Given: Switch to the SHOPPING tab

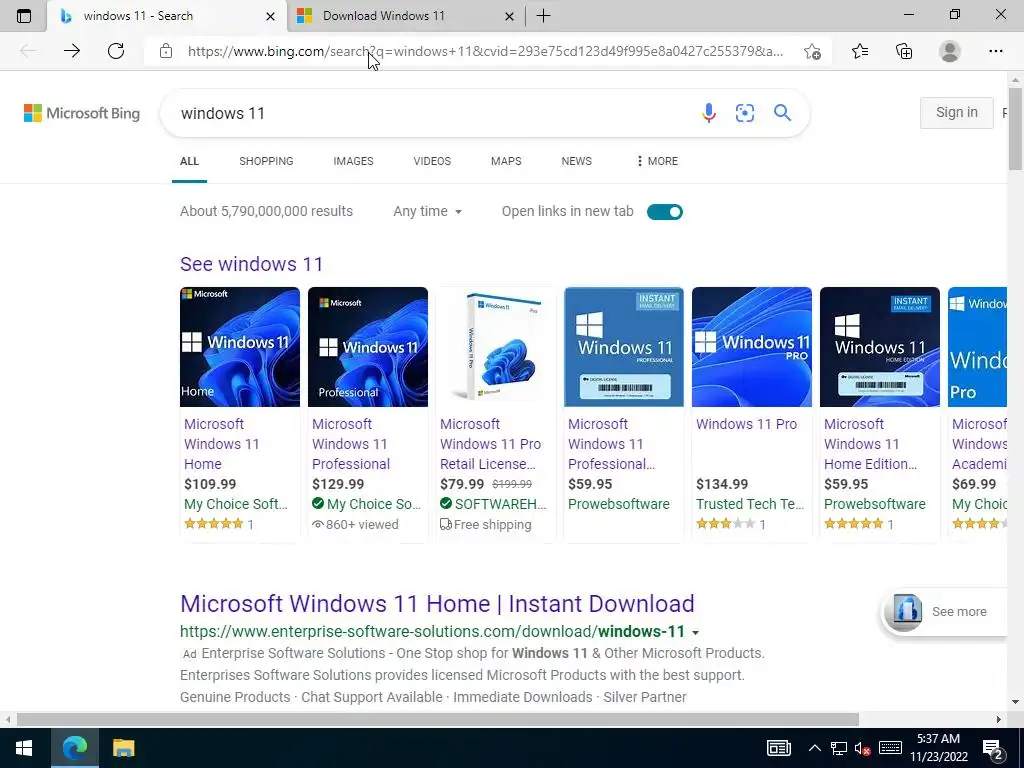Looking at the screenshot, I should pyautogui.click(x=266, y=161).
